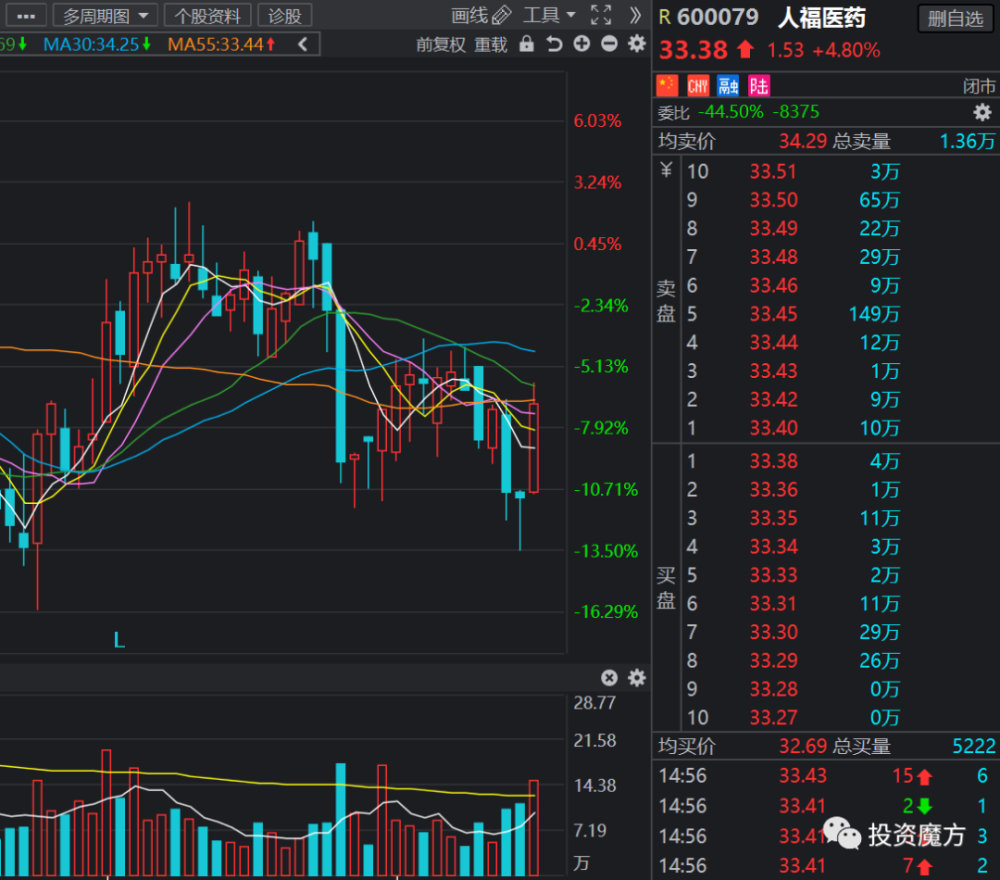The image size is (1000, 880).
Task: Select sell level 9 price 33.50
Action: point(773,200)
